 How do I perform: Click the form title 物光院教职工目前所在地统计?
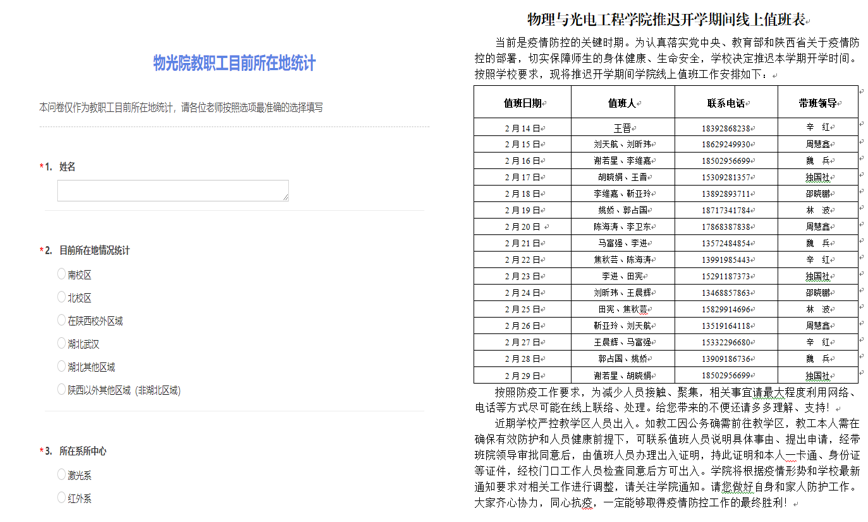tap(234, 63)
